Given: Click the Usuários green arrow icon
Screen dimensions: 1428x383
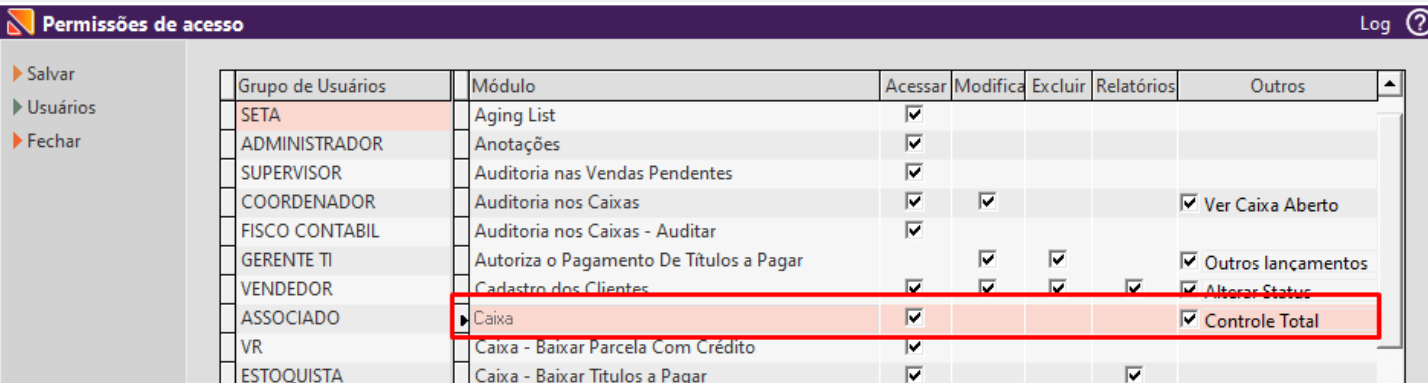Looking at the screenshot, I should click(x=18, y=107).
